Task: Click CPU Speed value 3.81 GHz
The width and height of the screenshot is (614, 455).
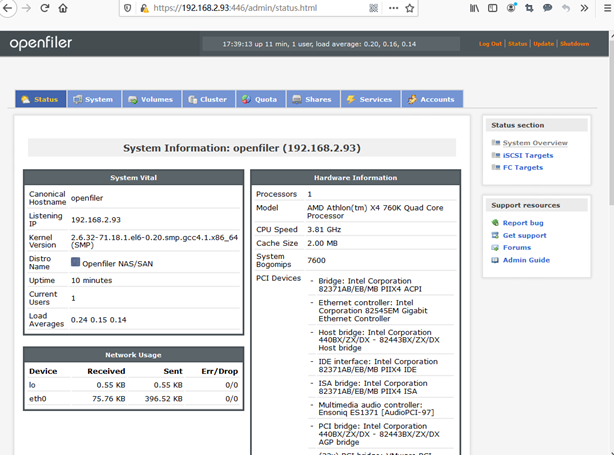Action: pyautogui.click(x=324, y=229)
